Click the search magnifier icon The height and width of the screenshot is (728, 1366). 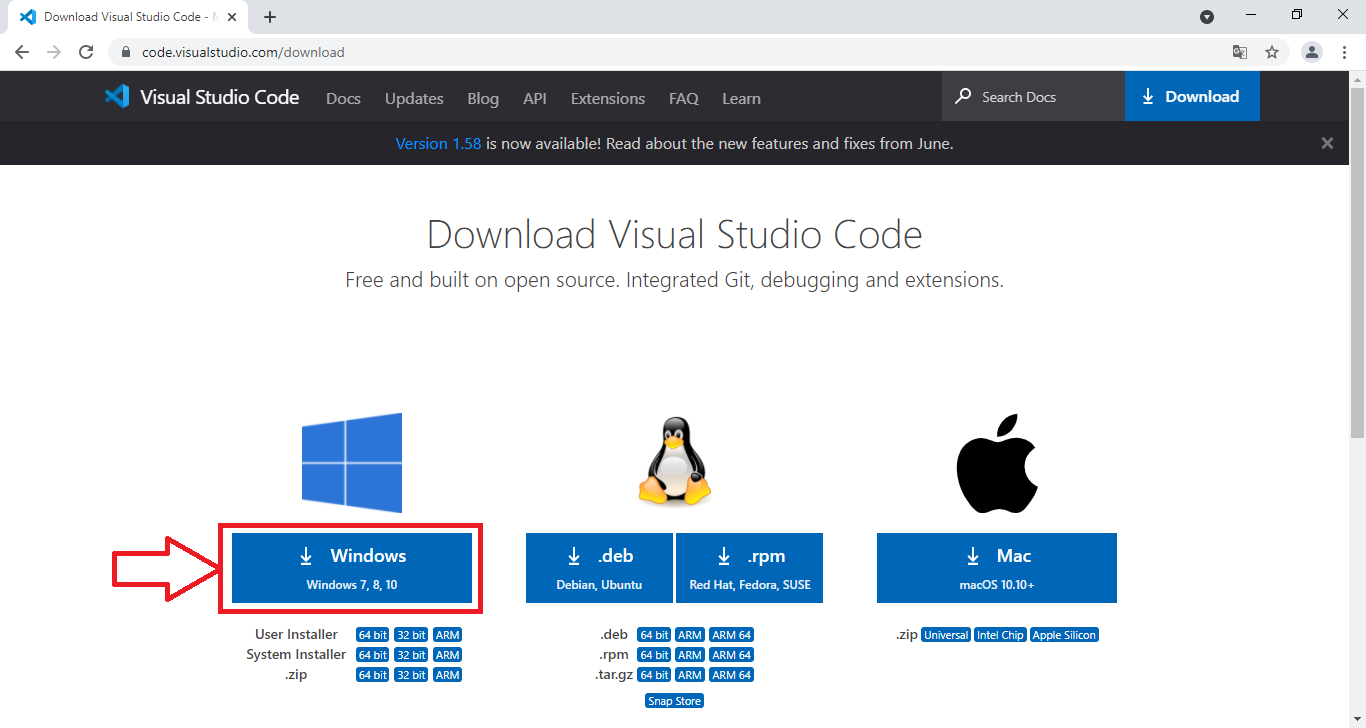coord(963,96)
